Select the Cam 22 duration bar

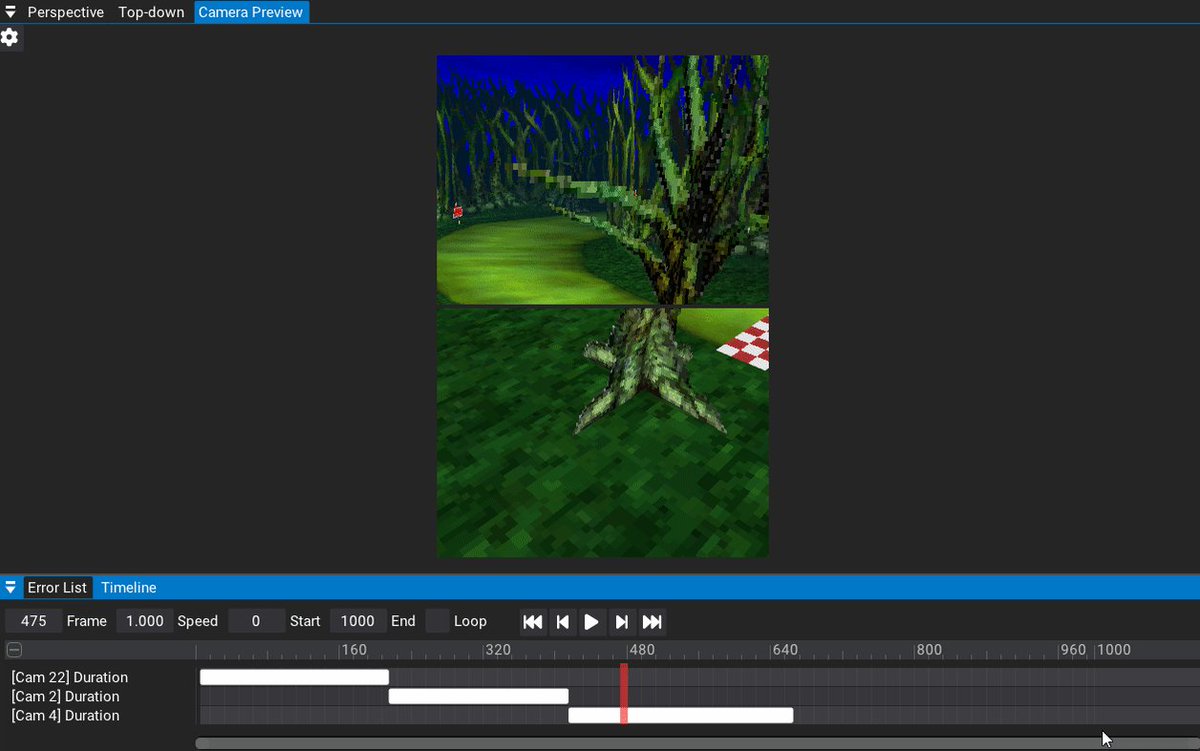click(294, 677)
